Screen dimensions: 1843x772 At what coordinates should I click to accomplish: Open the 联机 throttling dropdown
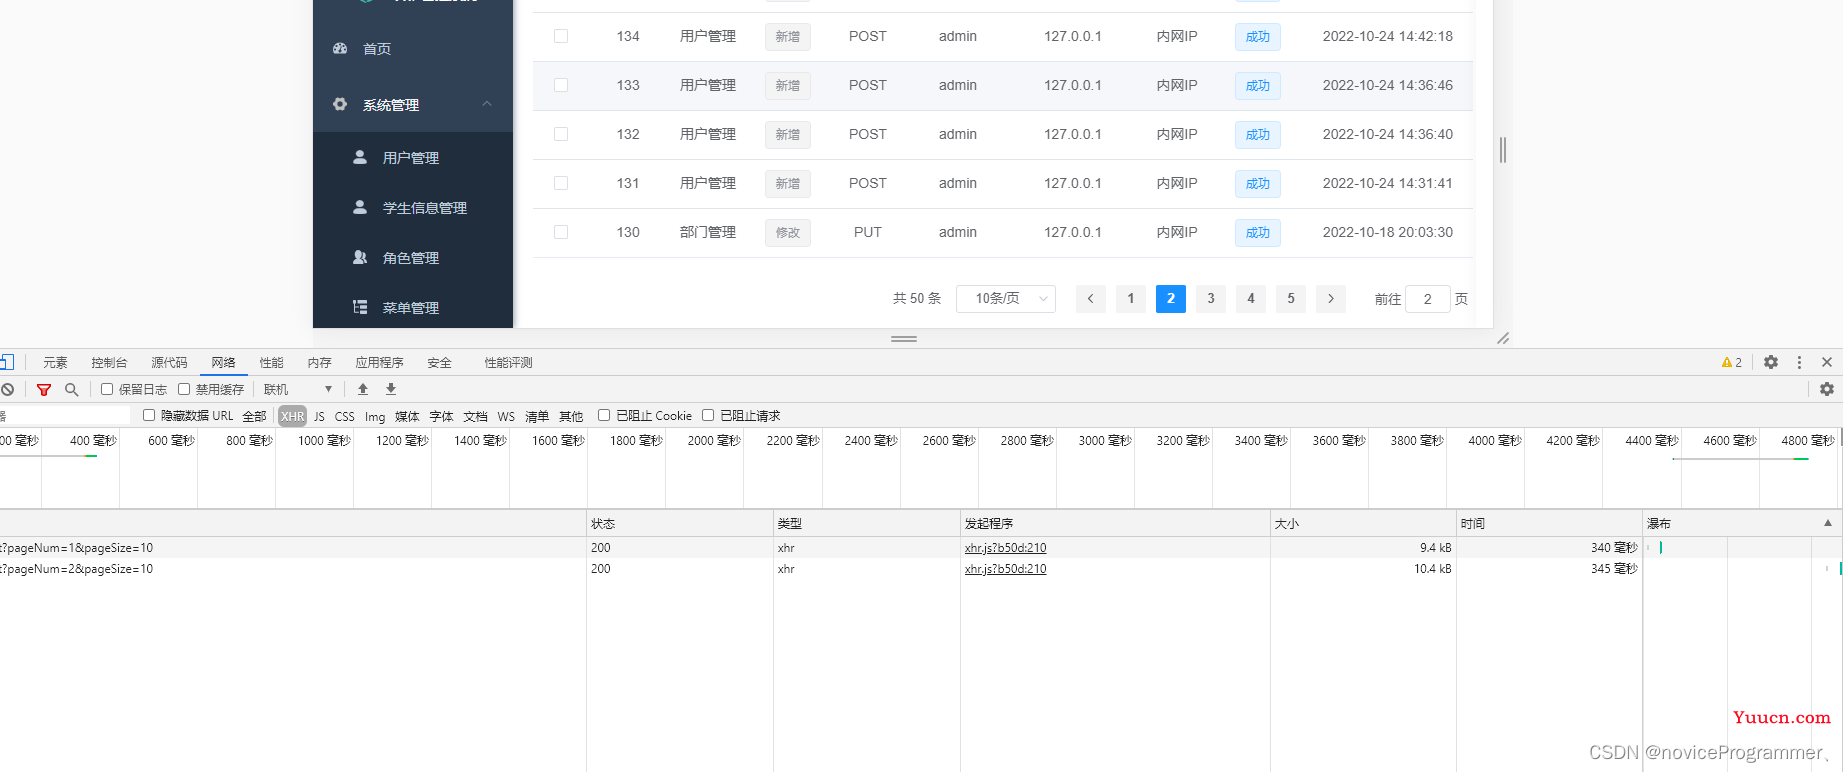(x=298, y=389)
